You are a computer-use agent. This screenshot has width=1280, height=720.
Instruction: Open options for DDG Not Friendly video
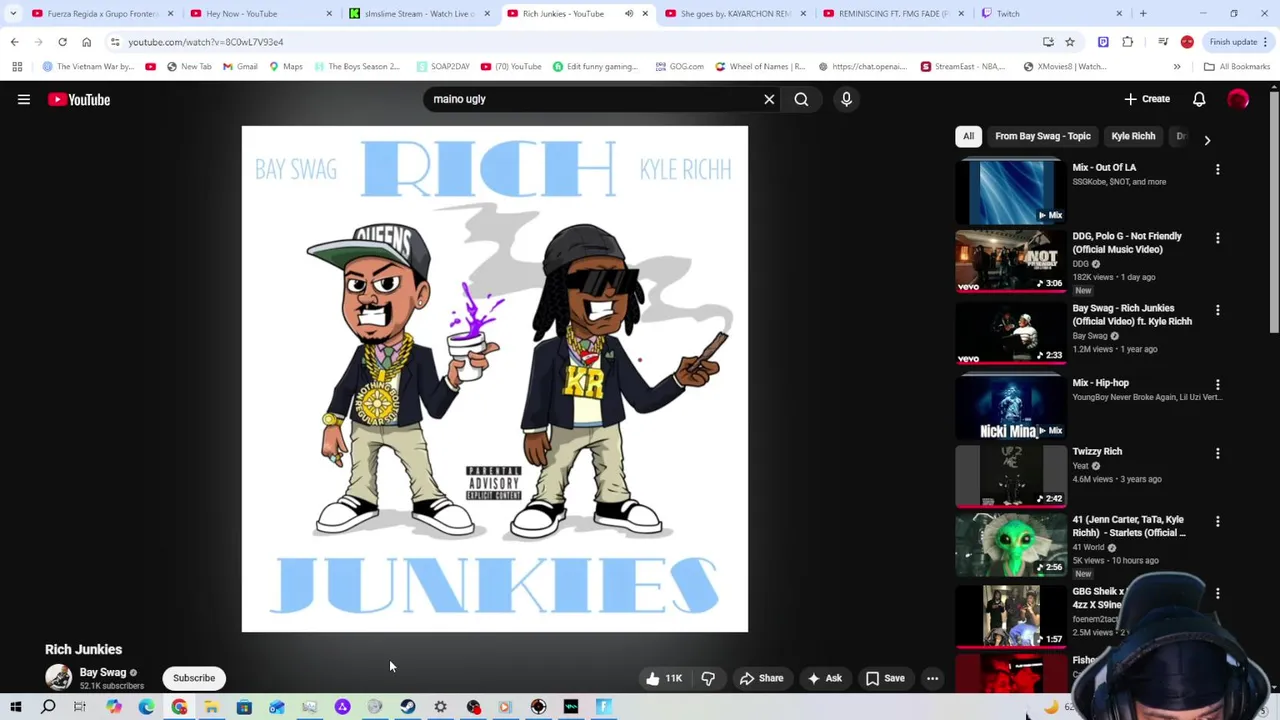pyautogui.click(x=1217, y=238)
